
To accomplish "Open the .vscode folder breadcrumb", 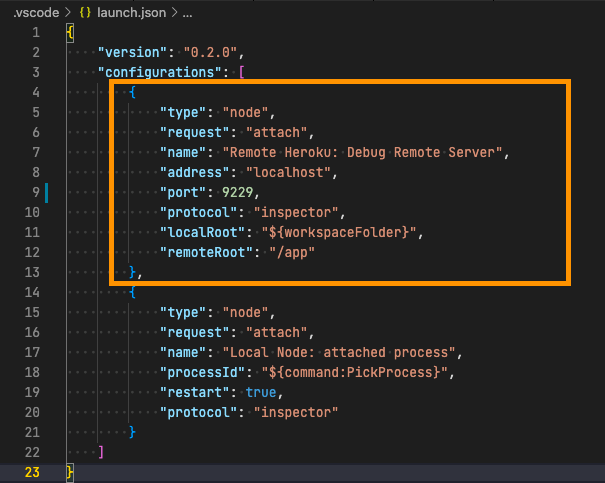I will (27, 11).
